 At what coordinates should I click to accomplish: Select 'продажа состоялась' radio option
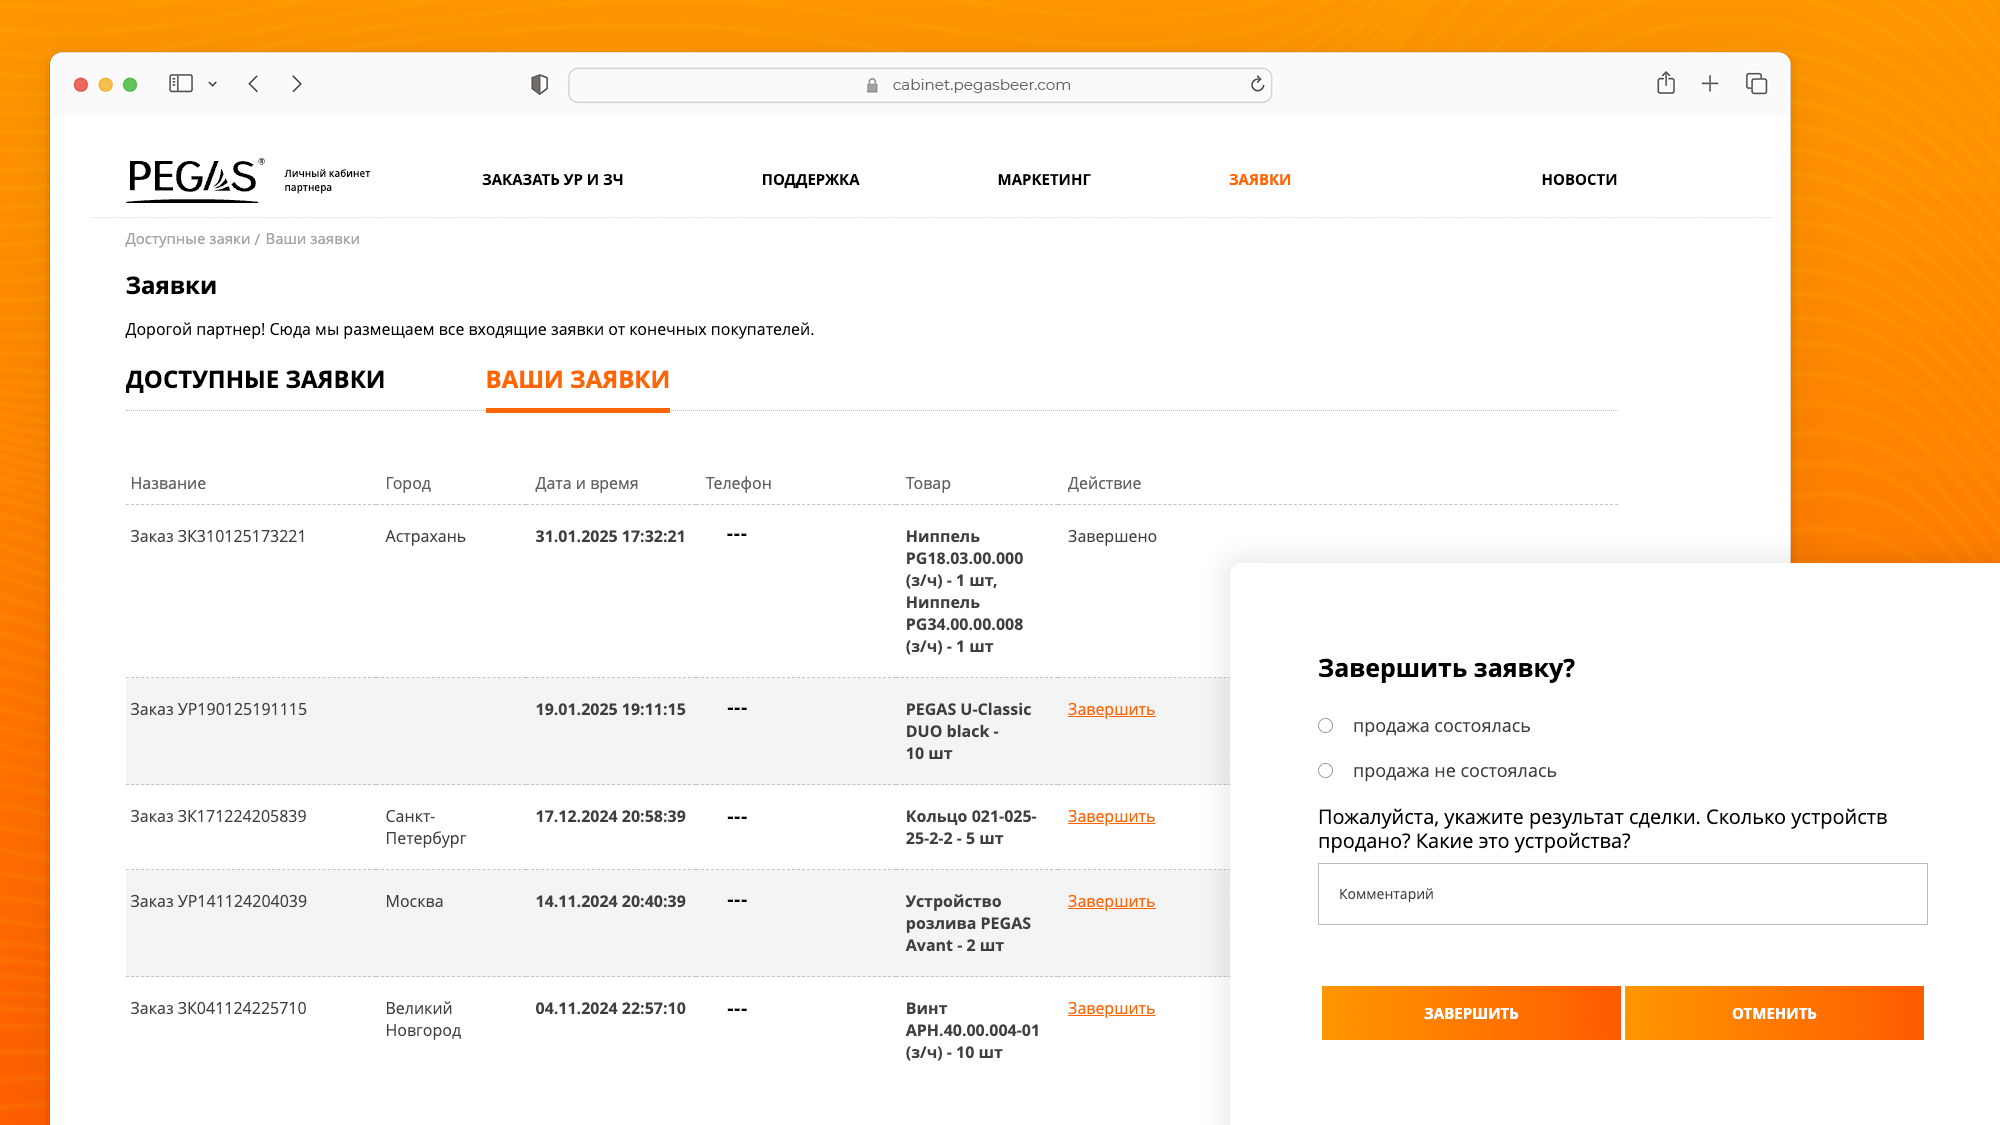tap(1326, 726)
